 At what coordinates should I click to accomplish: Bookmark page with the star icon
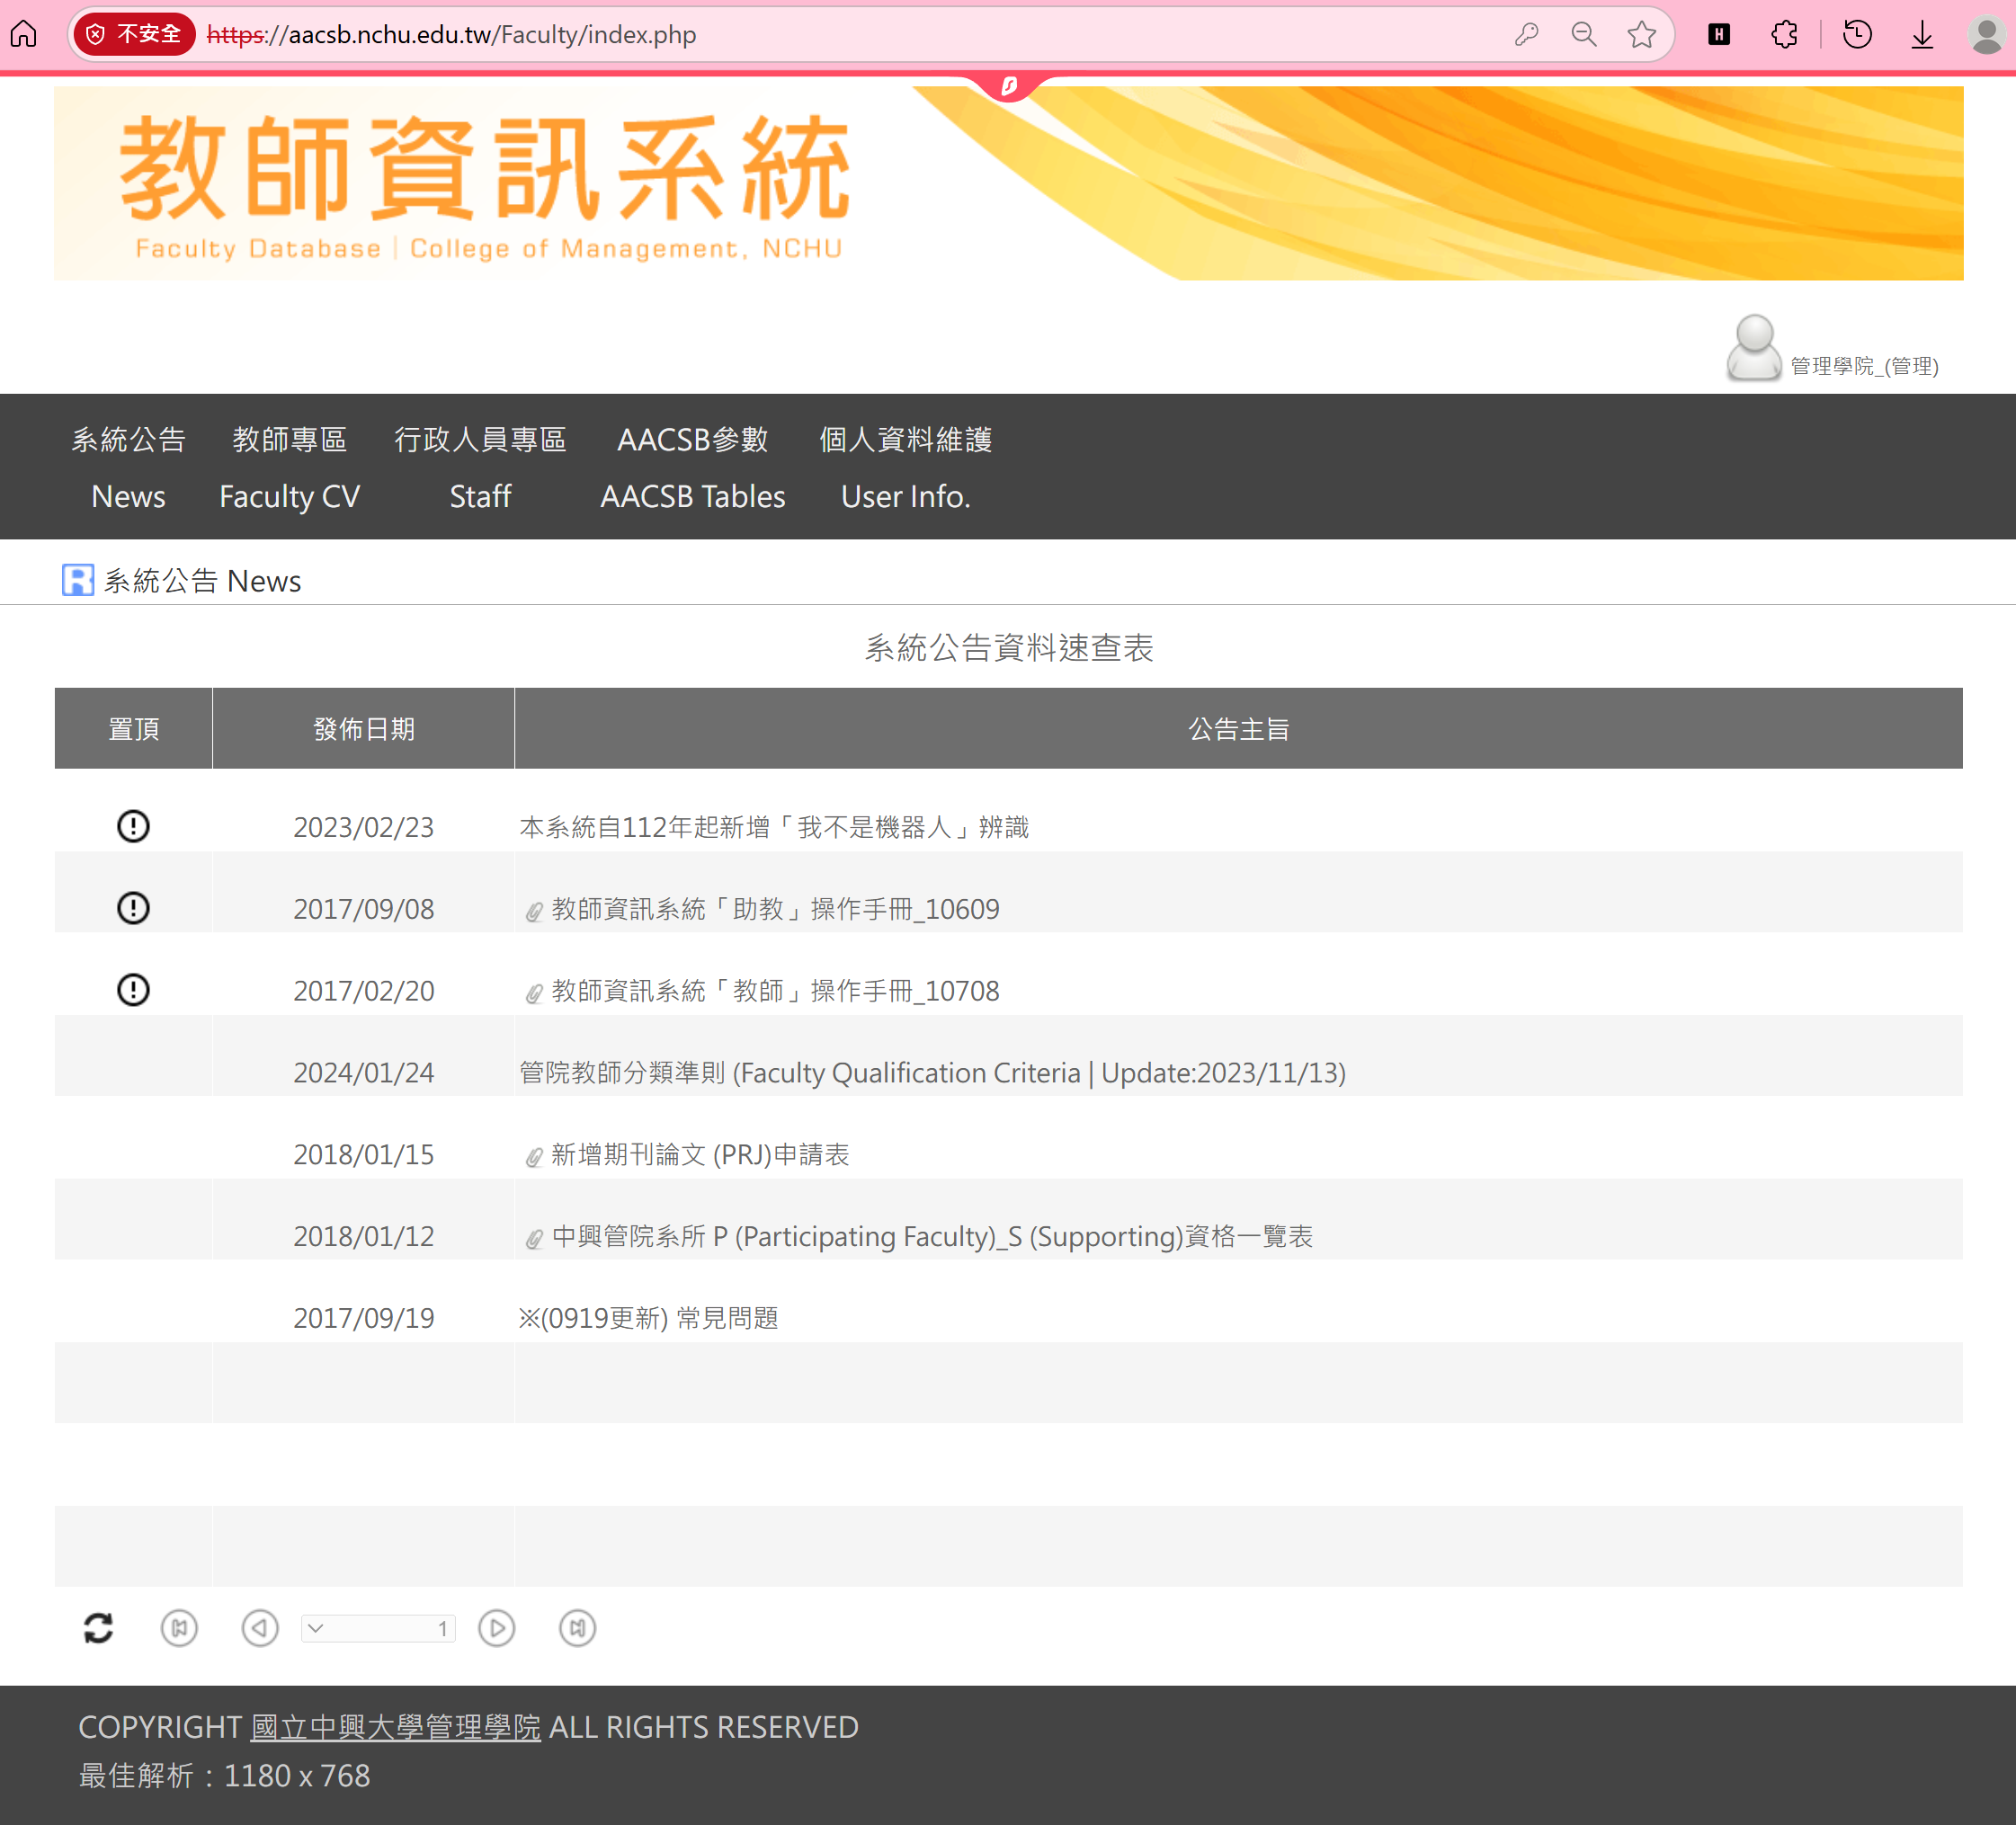(x=1642, y=35)
